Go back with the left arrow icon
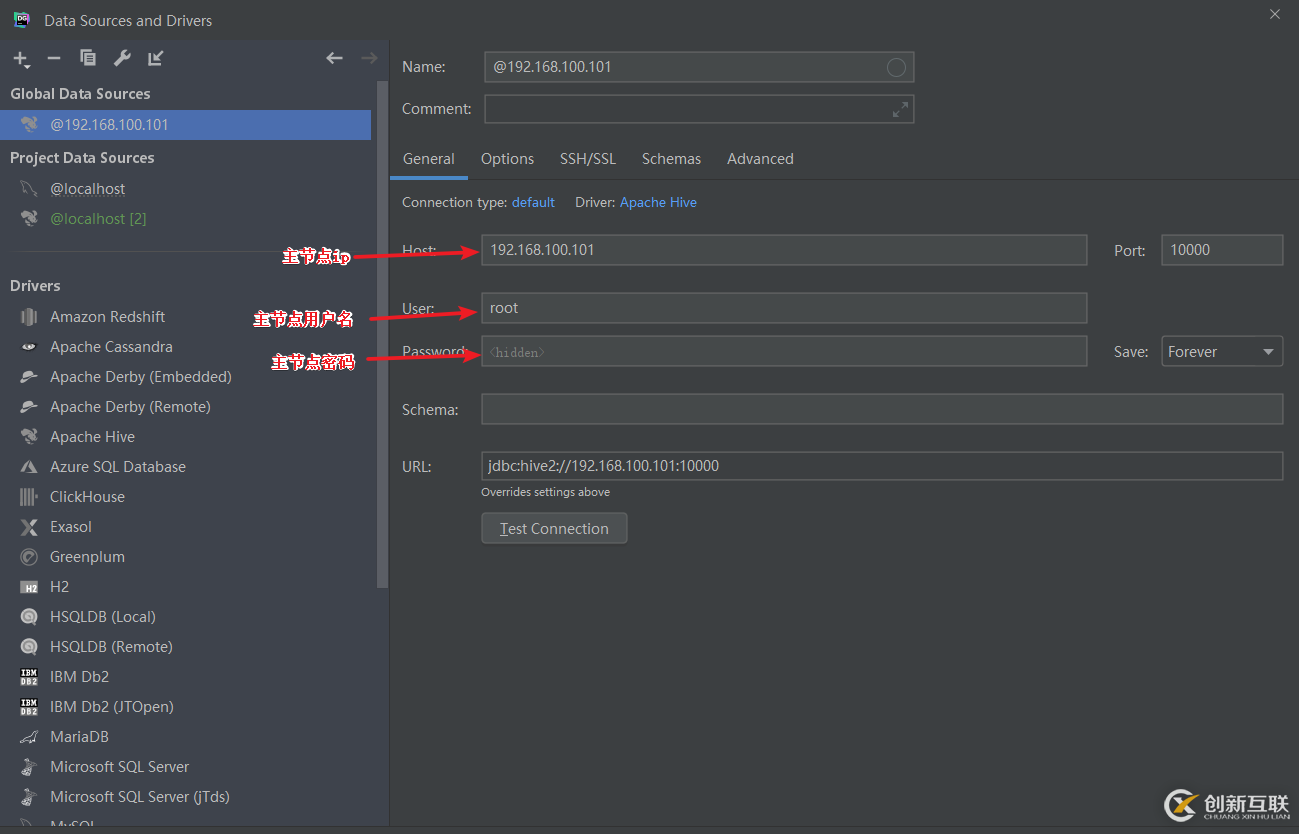1299x834 pixels. (x=335, y=58)
